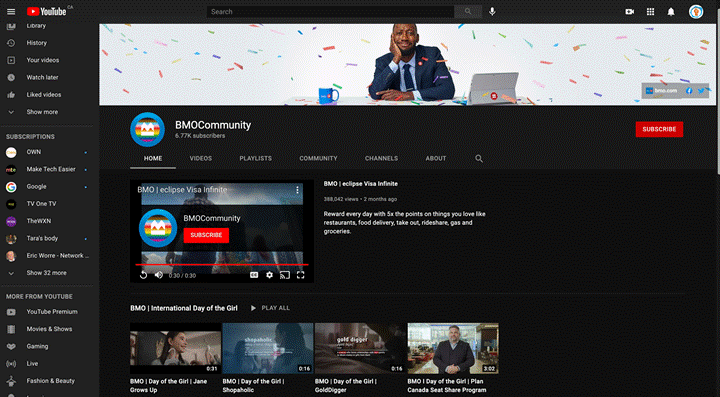This screenshot has width=720, height=397.
Task: Switch to the PLAYLISTS channel tab
Action: tap(255, 158)
